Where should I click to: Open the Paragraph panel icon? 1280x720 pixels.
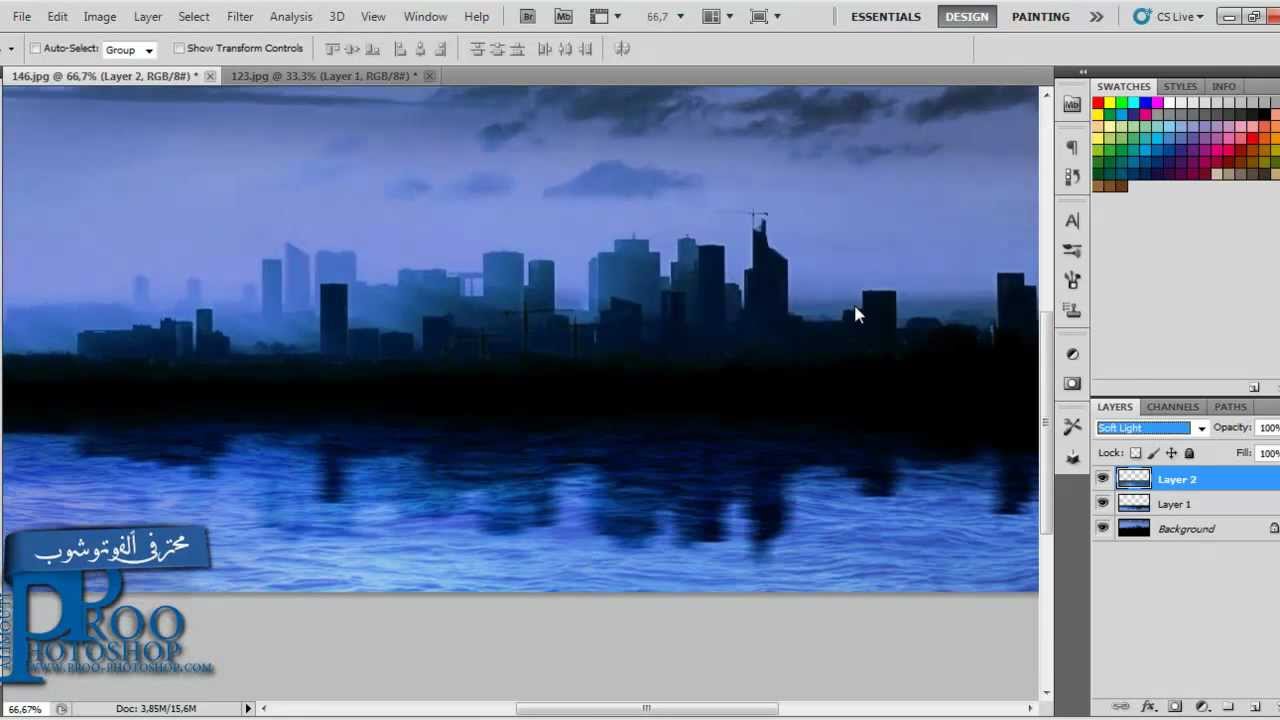pos(1072,147)
